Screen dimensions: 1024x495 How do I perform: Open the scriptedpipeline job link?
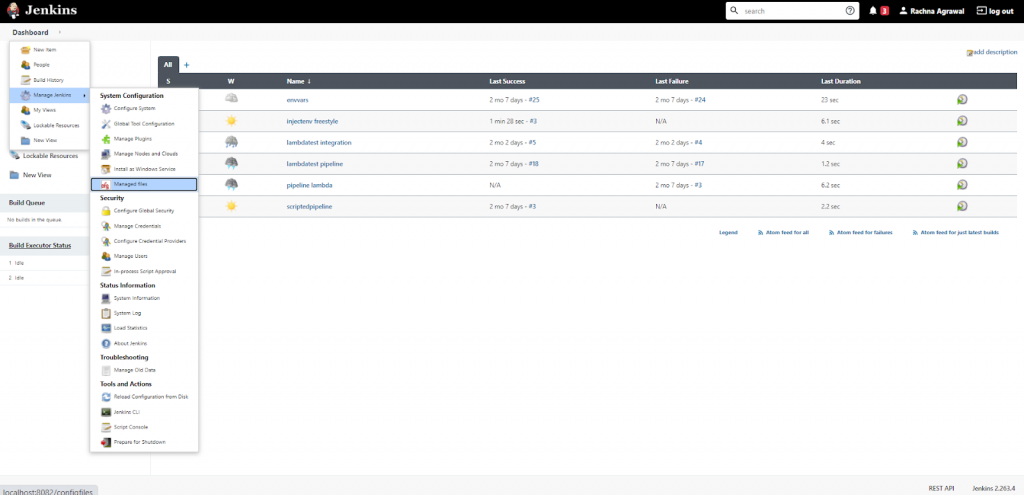[x=309, y=206]
